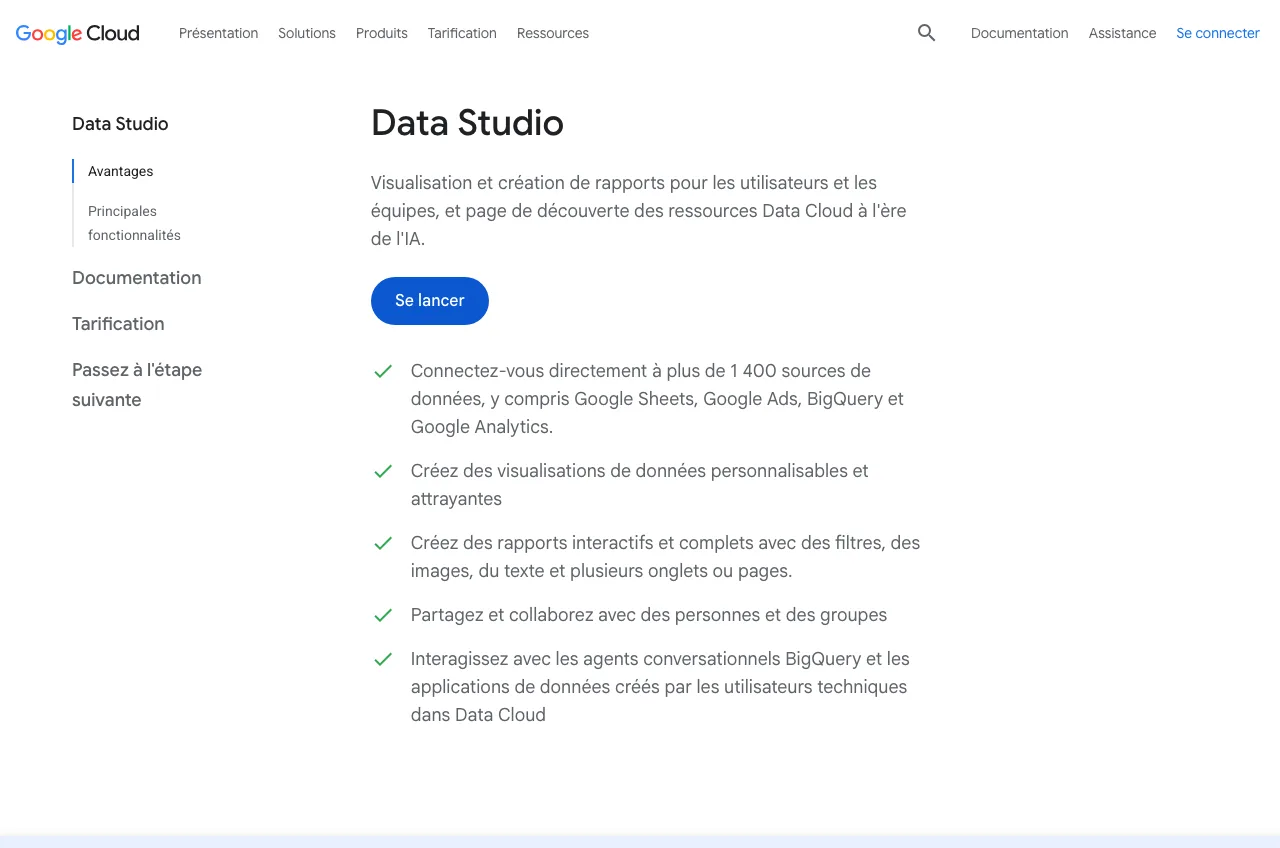The width and height of the screenshot is (1280, 848).
Task: Open the Ressources menu
Action: click(x=553, y=33)
